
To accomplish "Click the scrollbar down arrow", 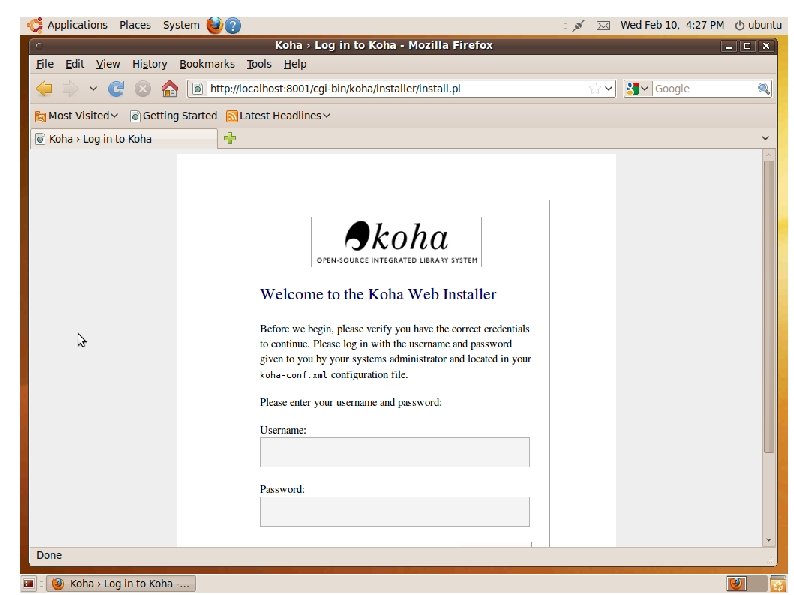I will coord(768,540).
